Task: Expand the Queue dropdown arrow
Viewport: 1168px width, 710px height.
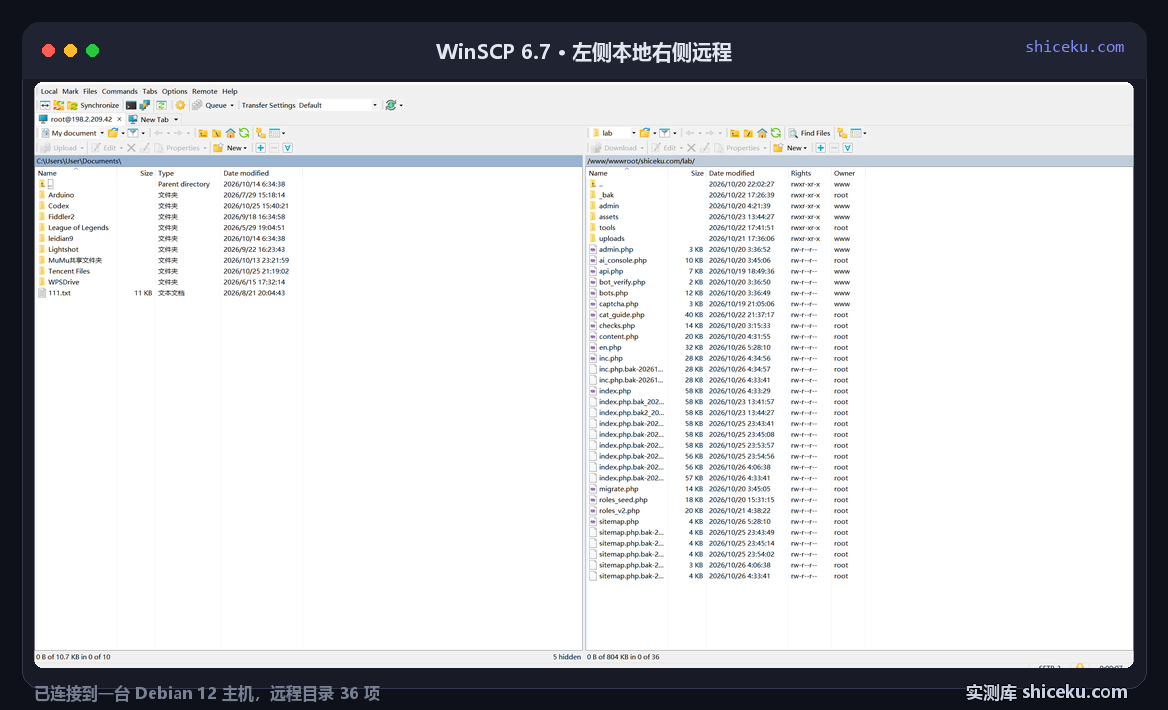Action: click(x=232, y=105)
